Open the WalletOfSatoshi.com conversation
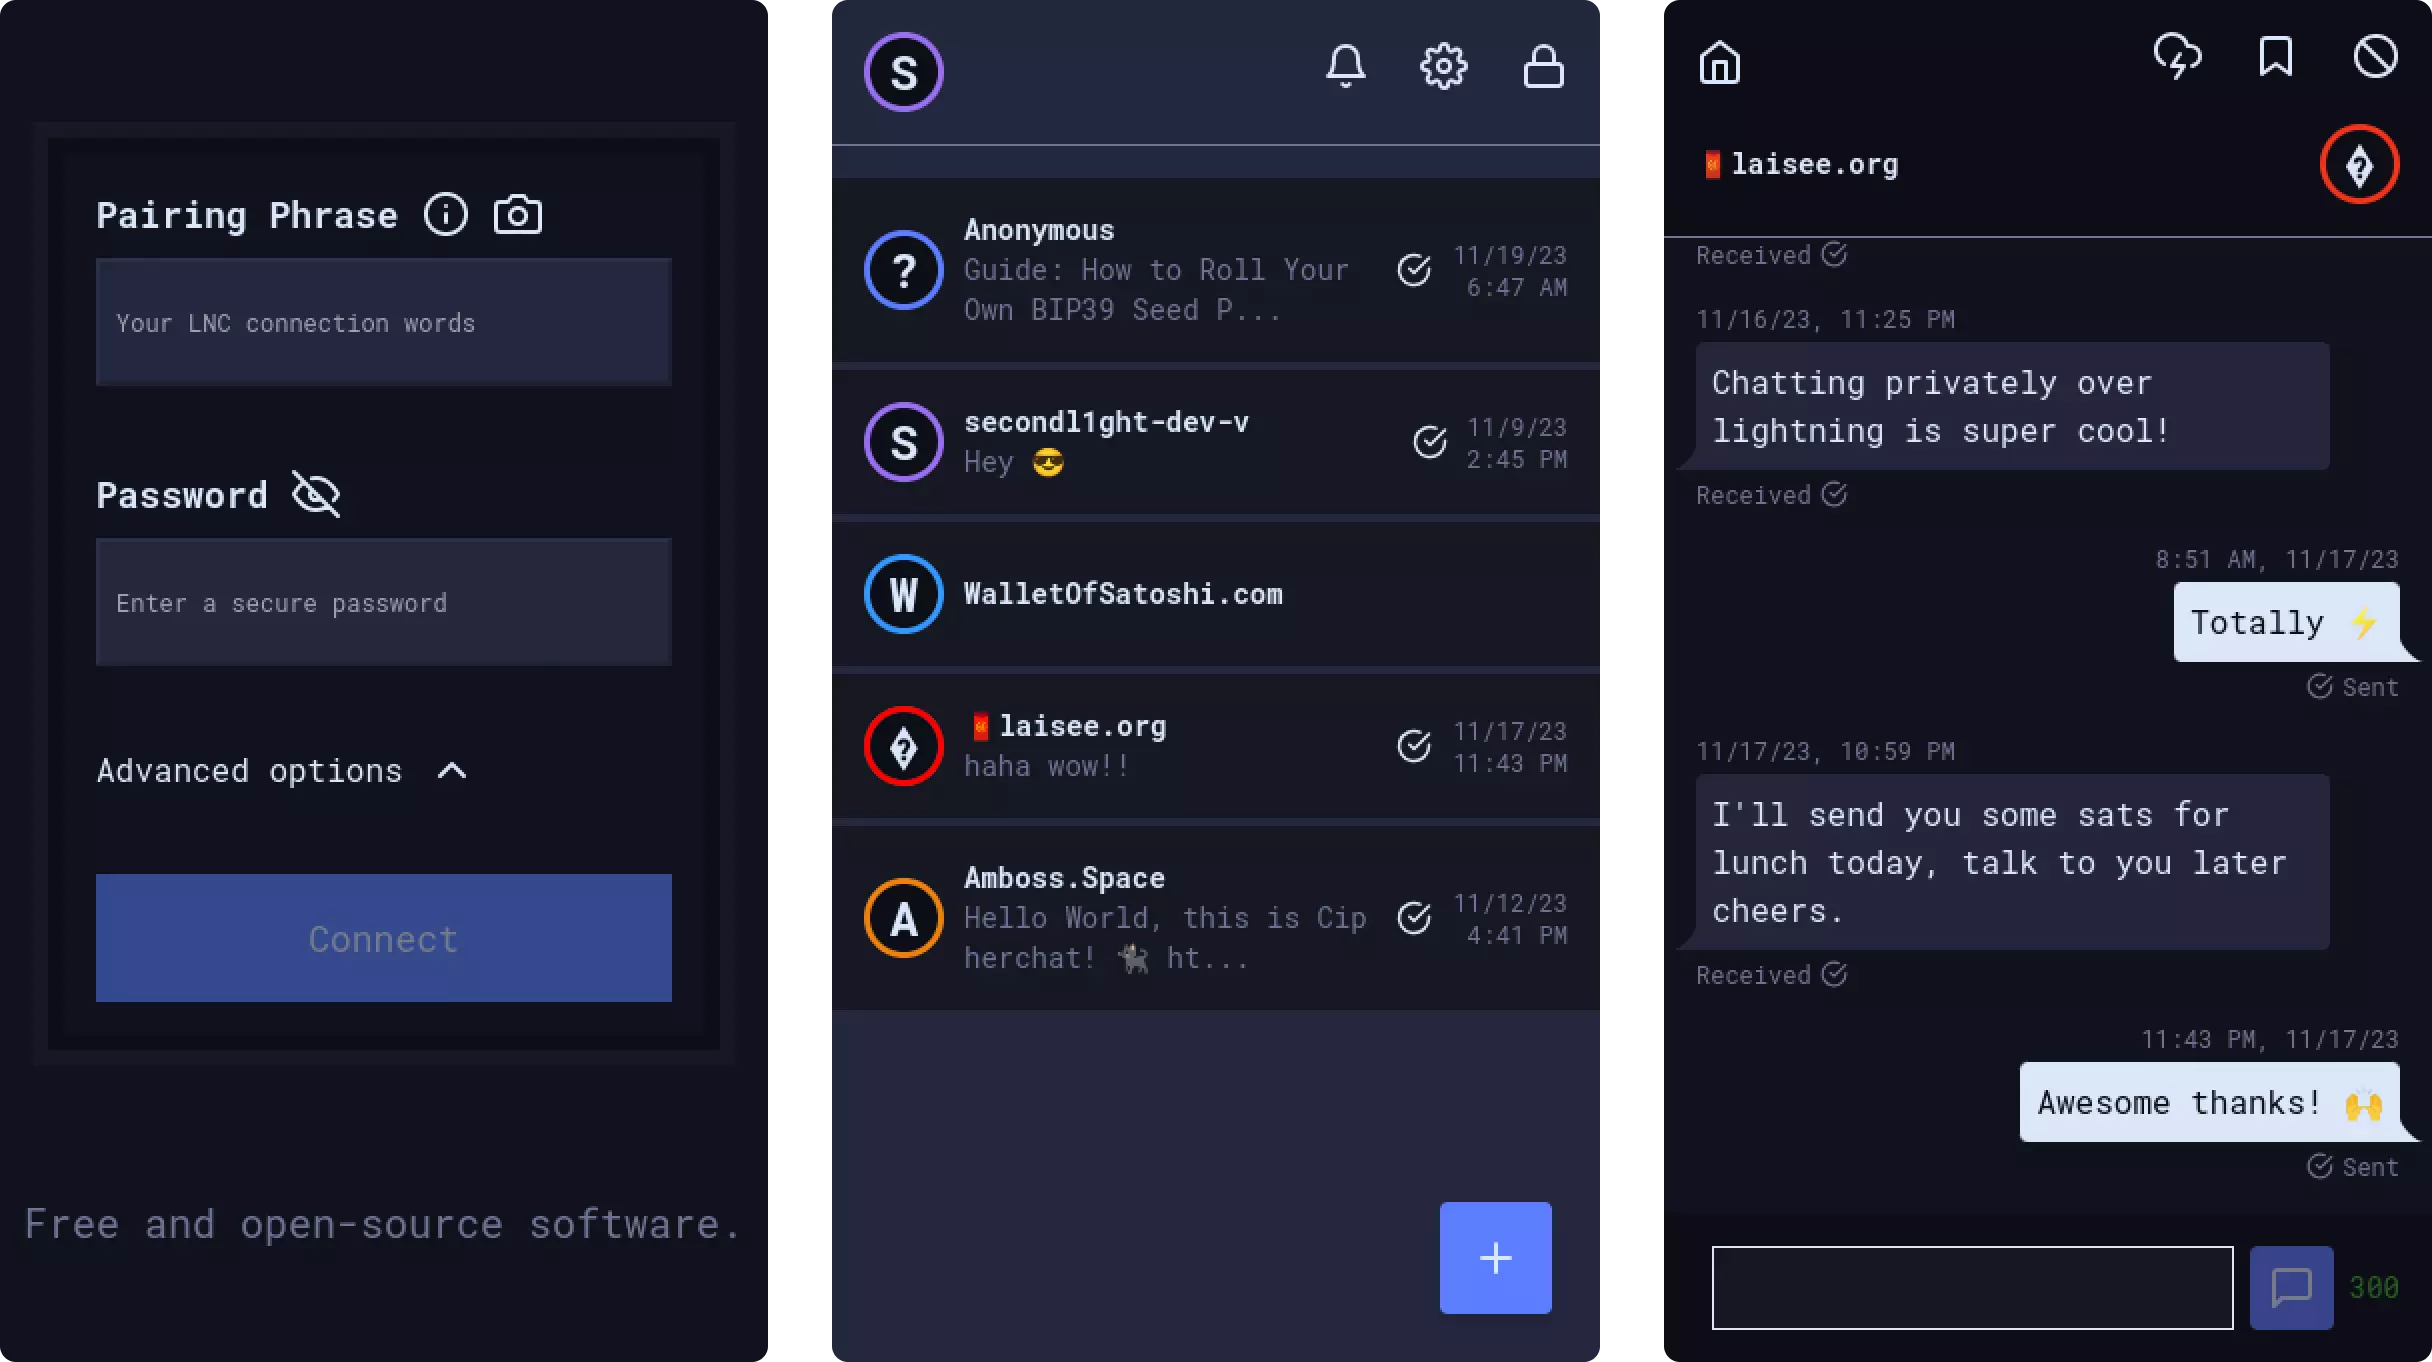The height and width of the screenshot is (1362, 2432). pos(1150,593)
